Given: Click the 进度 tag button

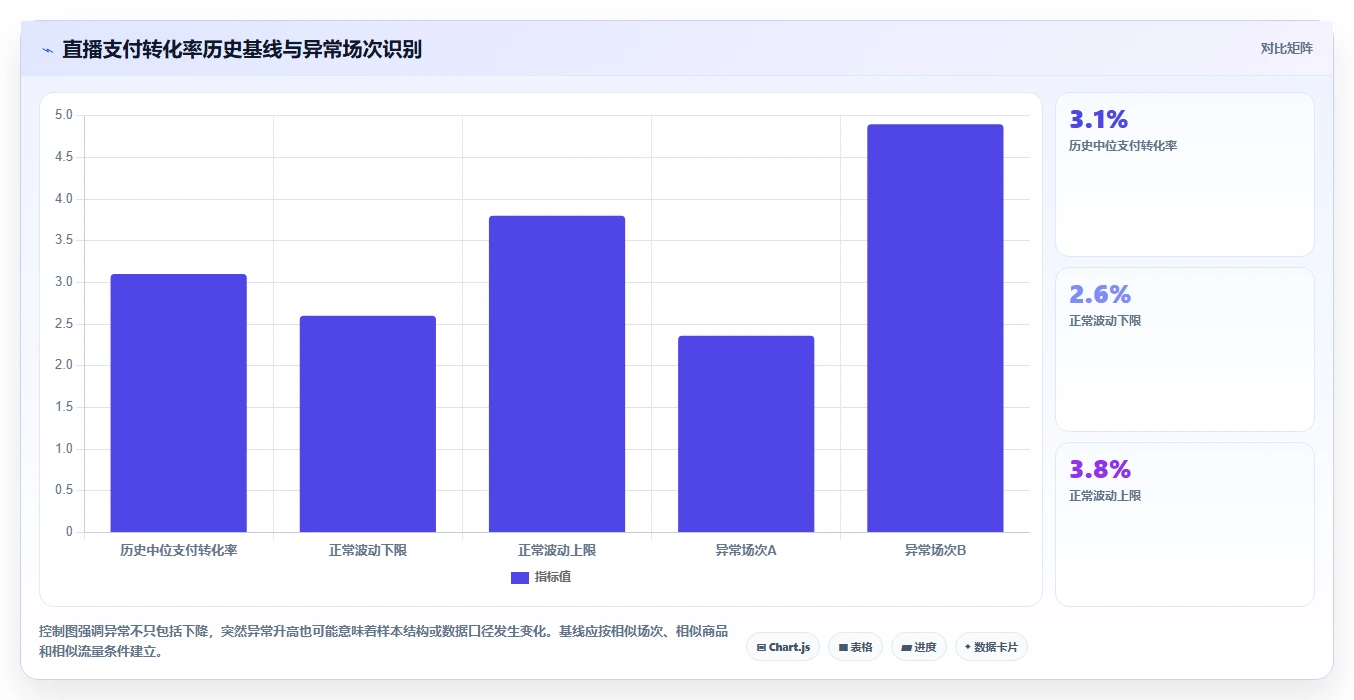Looking at the screenshot, I should click(918, 647).
